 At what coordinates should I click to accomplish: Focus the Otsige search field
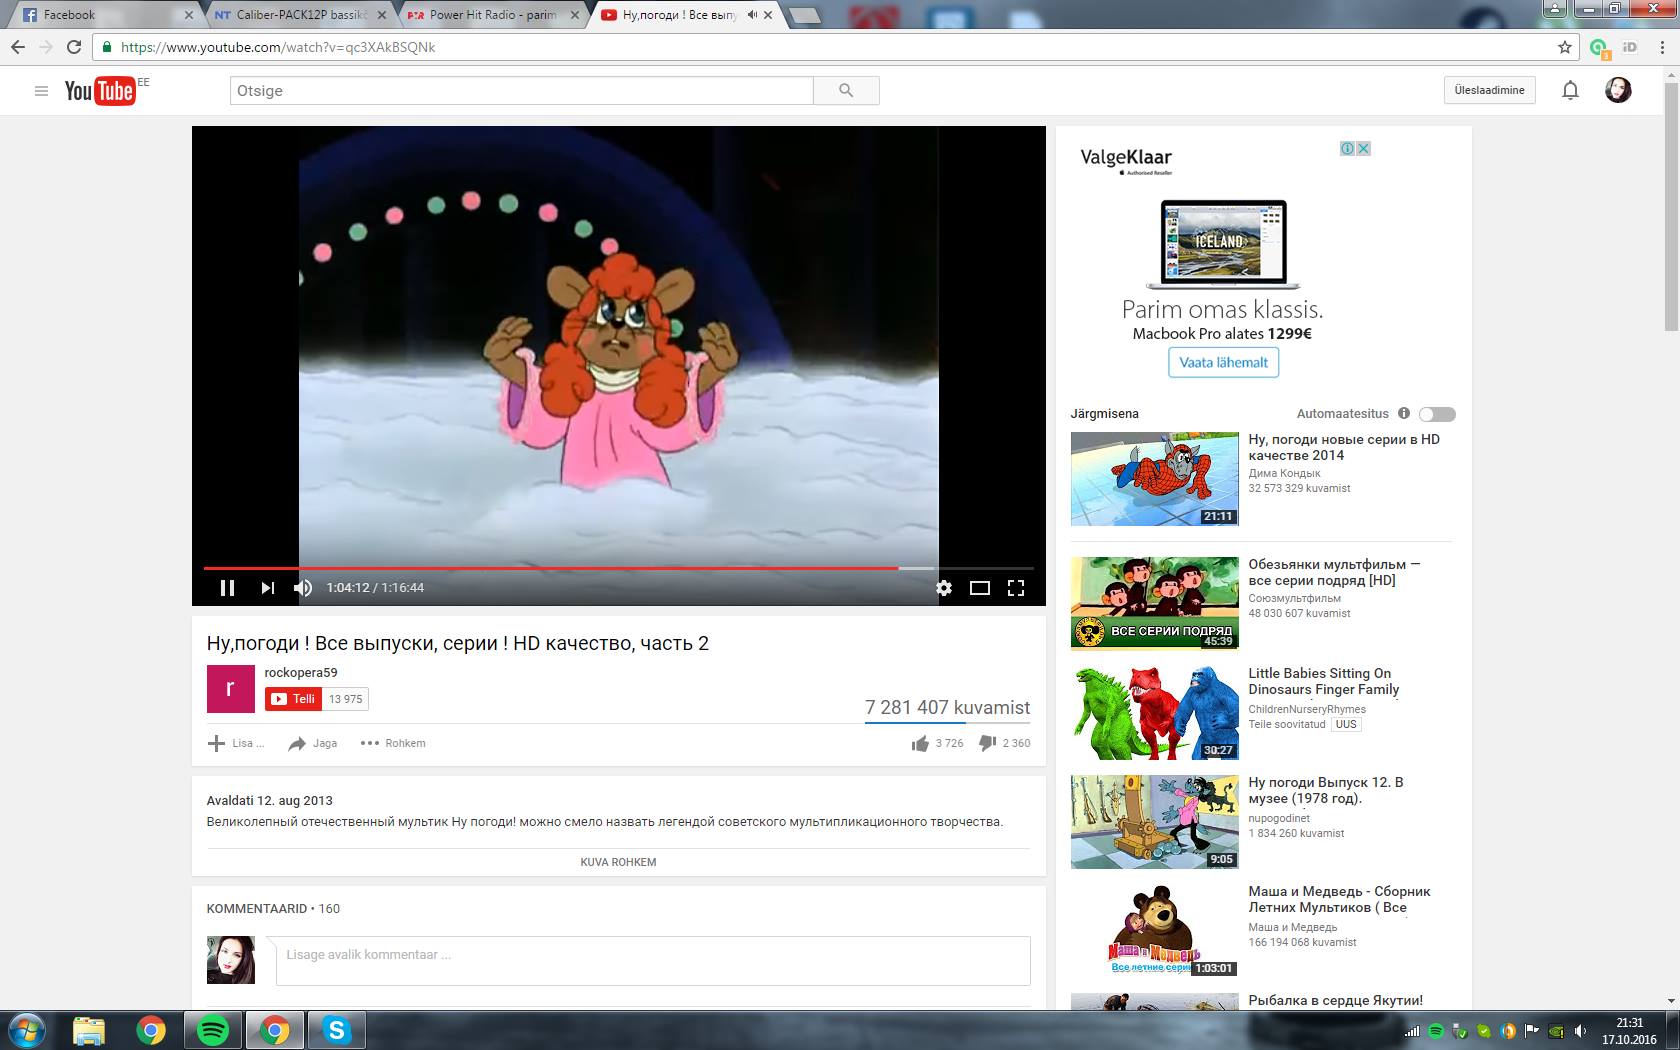pos(521,91)
